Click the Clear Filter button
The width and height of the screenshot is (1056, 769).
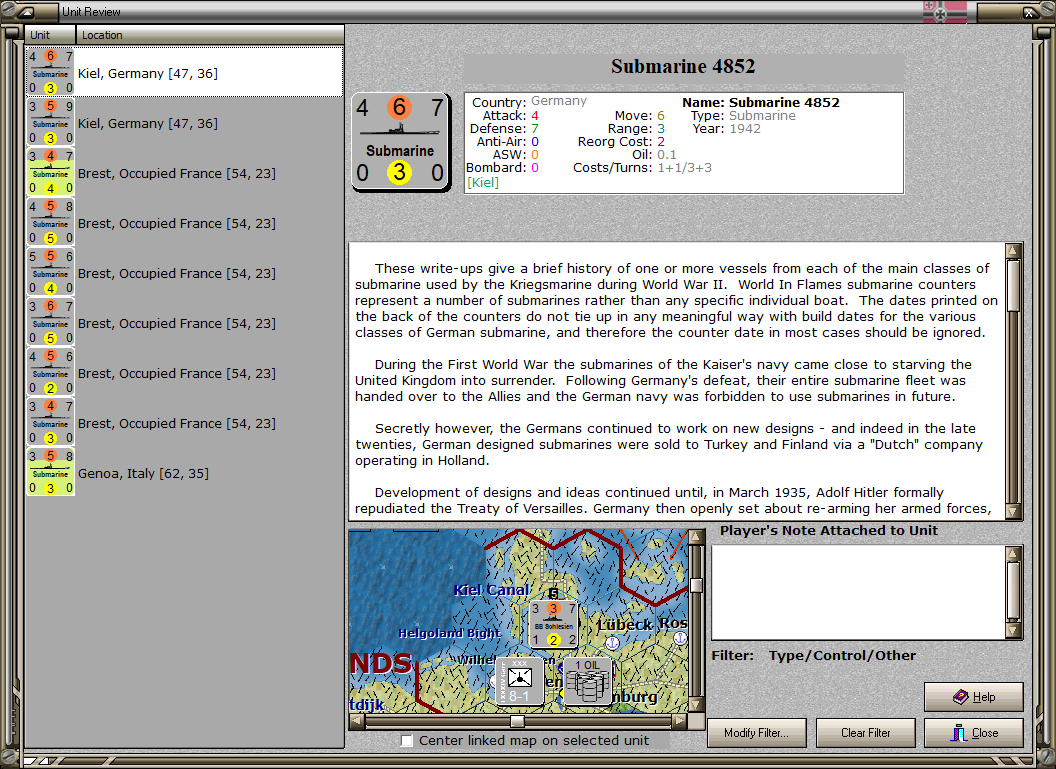pyautogui.click(x=865, y=733)
